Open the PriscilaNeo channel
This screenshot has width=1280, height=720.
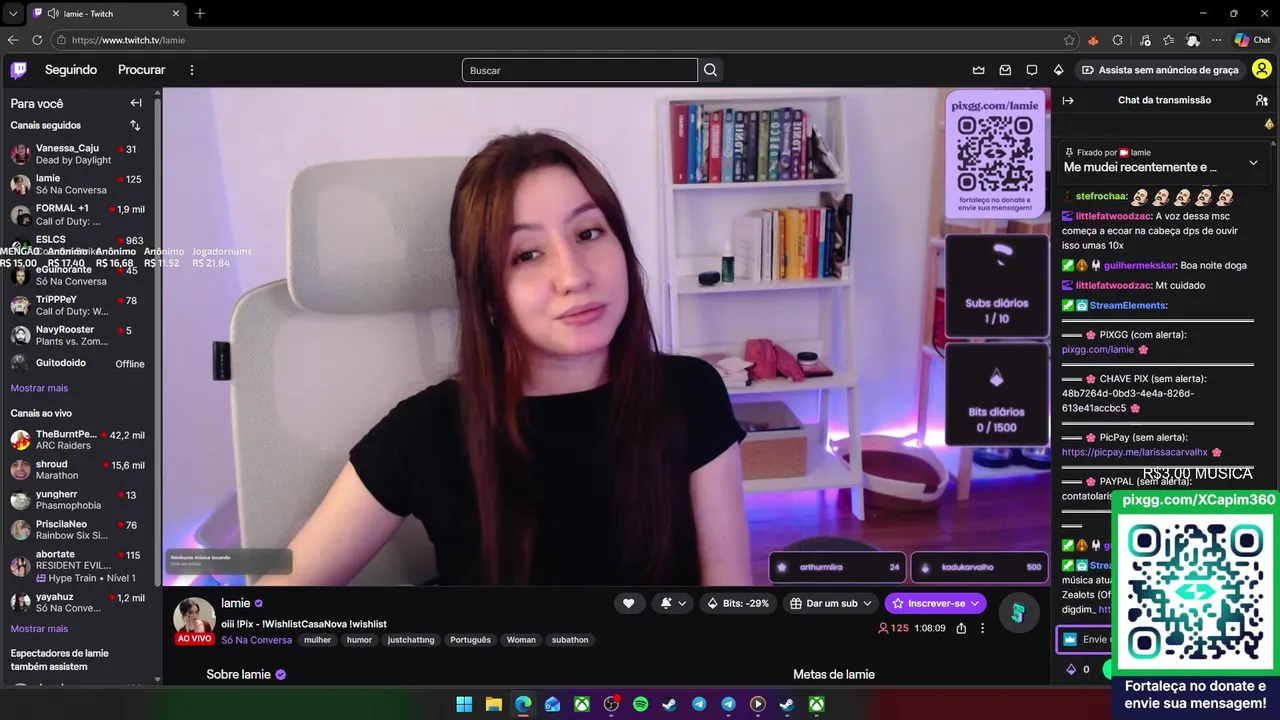pos(77,530)
